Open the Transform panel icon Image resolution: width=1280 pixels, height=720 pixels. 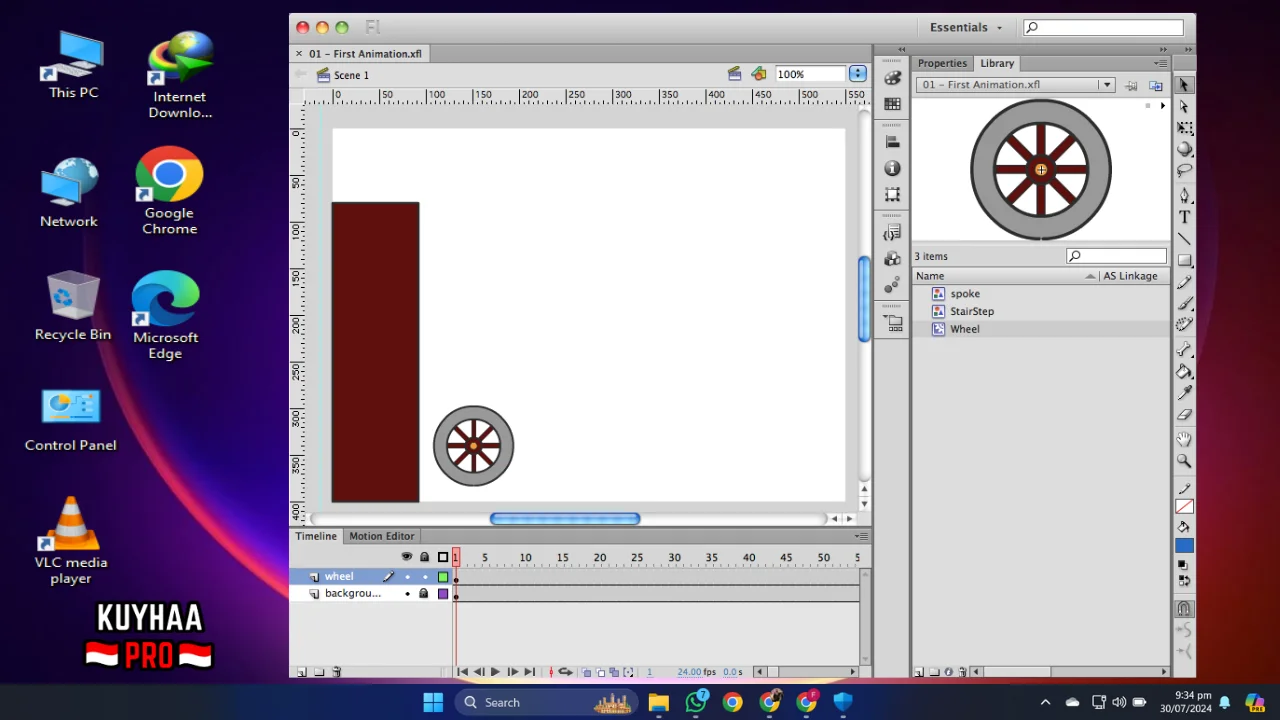click(892, 195)
